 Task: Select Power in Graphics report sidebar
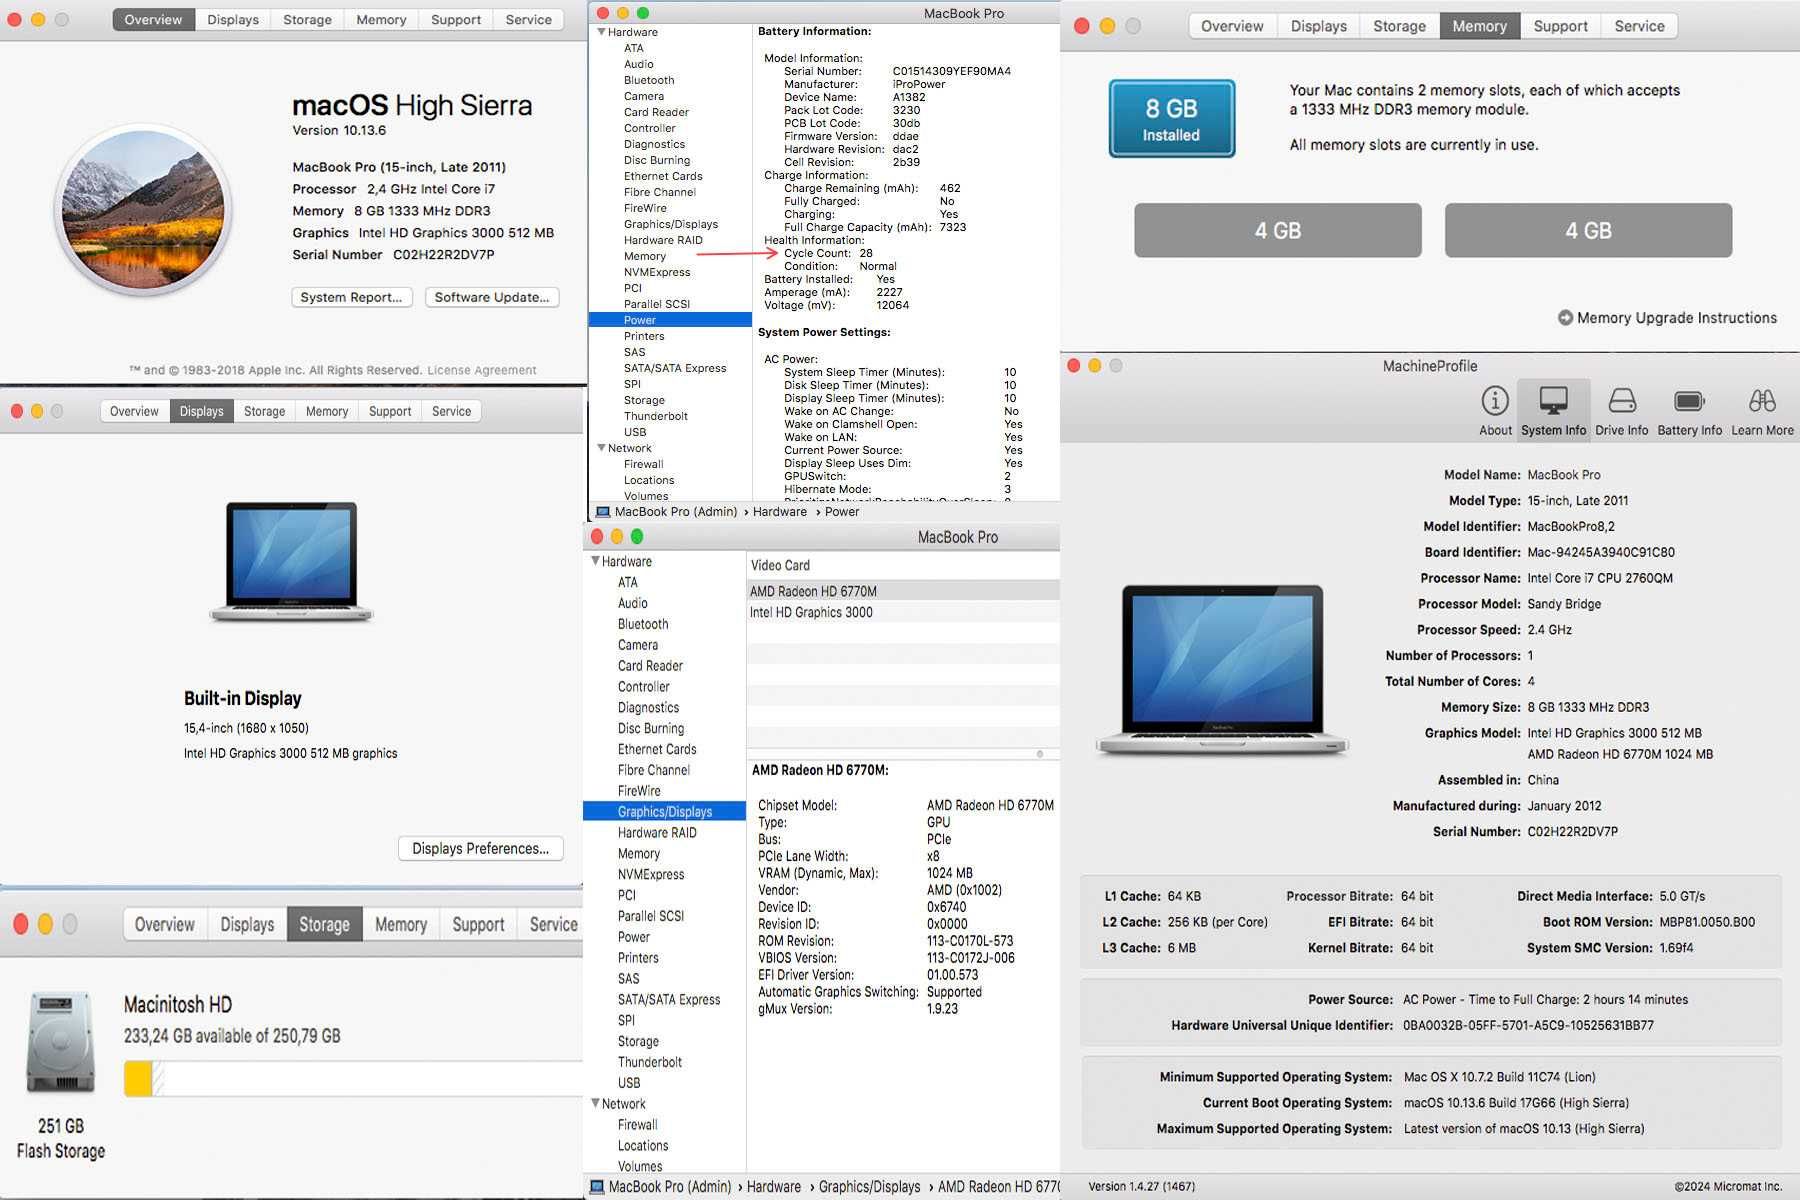(633, 937)
